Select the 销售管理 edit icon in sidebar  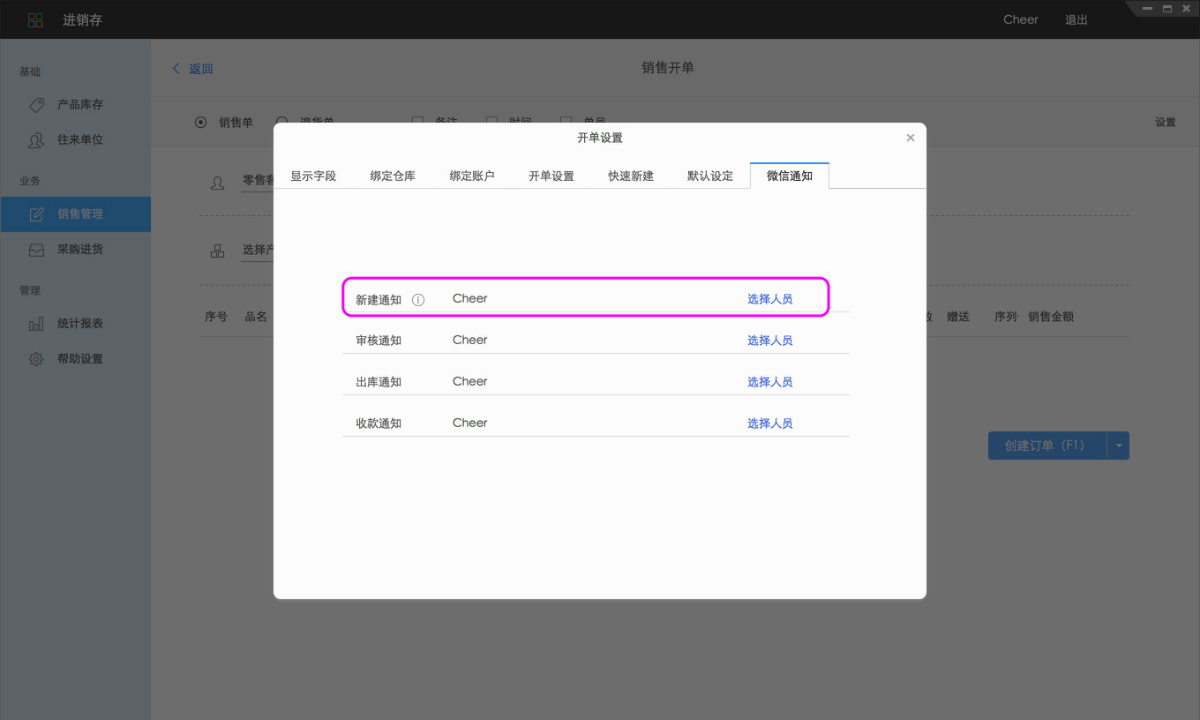click(36, 214)
